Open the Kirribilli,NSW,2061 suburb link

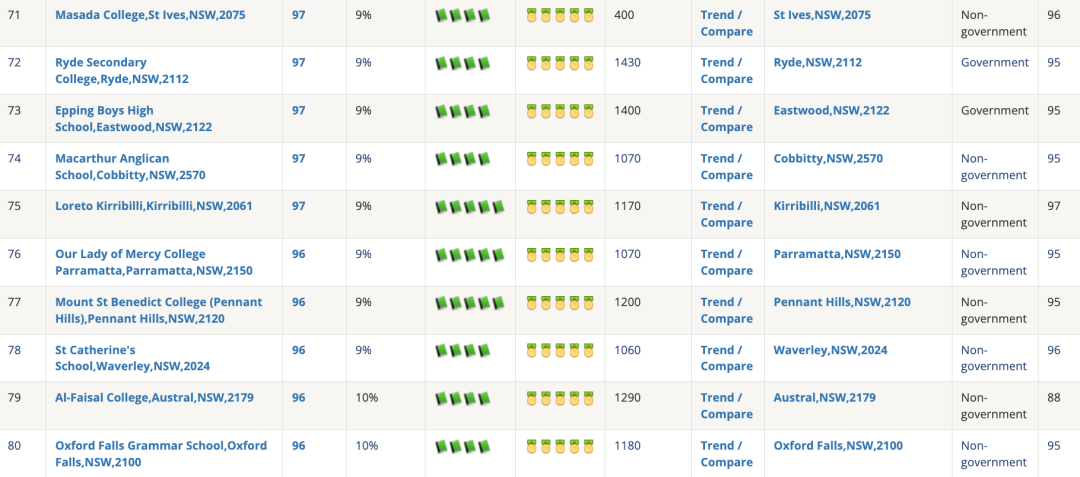coord(827,206)
